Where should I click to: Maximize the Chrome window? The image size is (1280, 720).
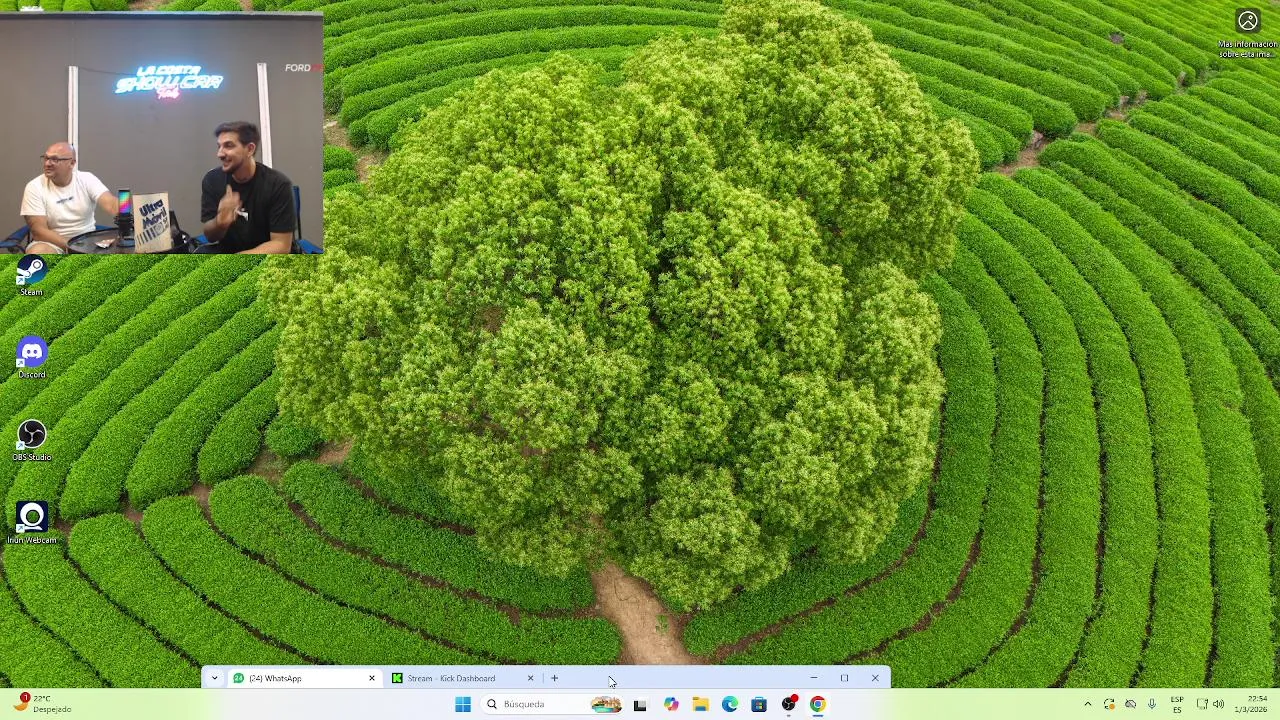pos(844,678)
